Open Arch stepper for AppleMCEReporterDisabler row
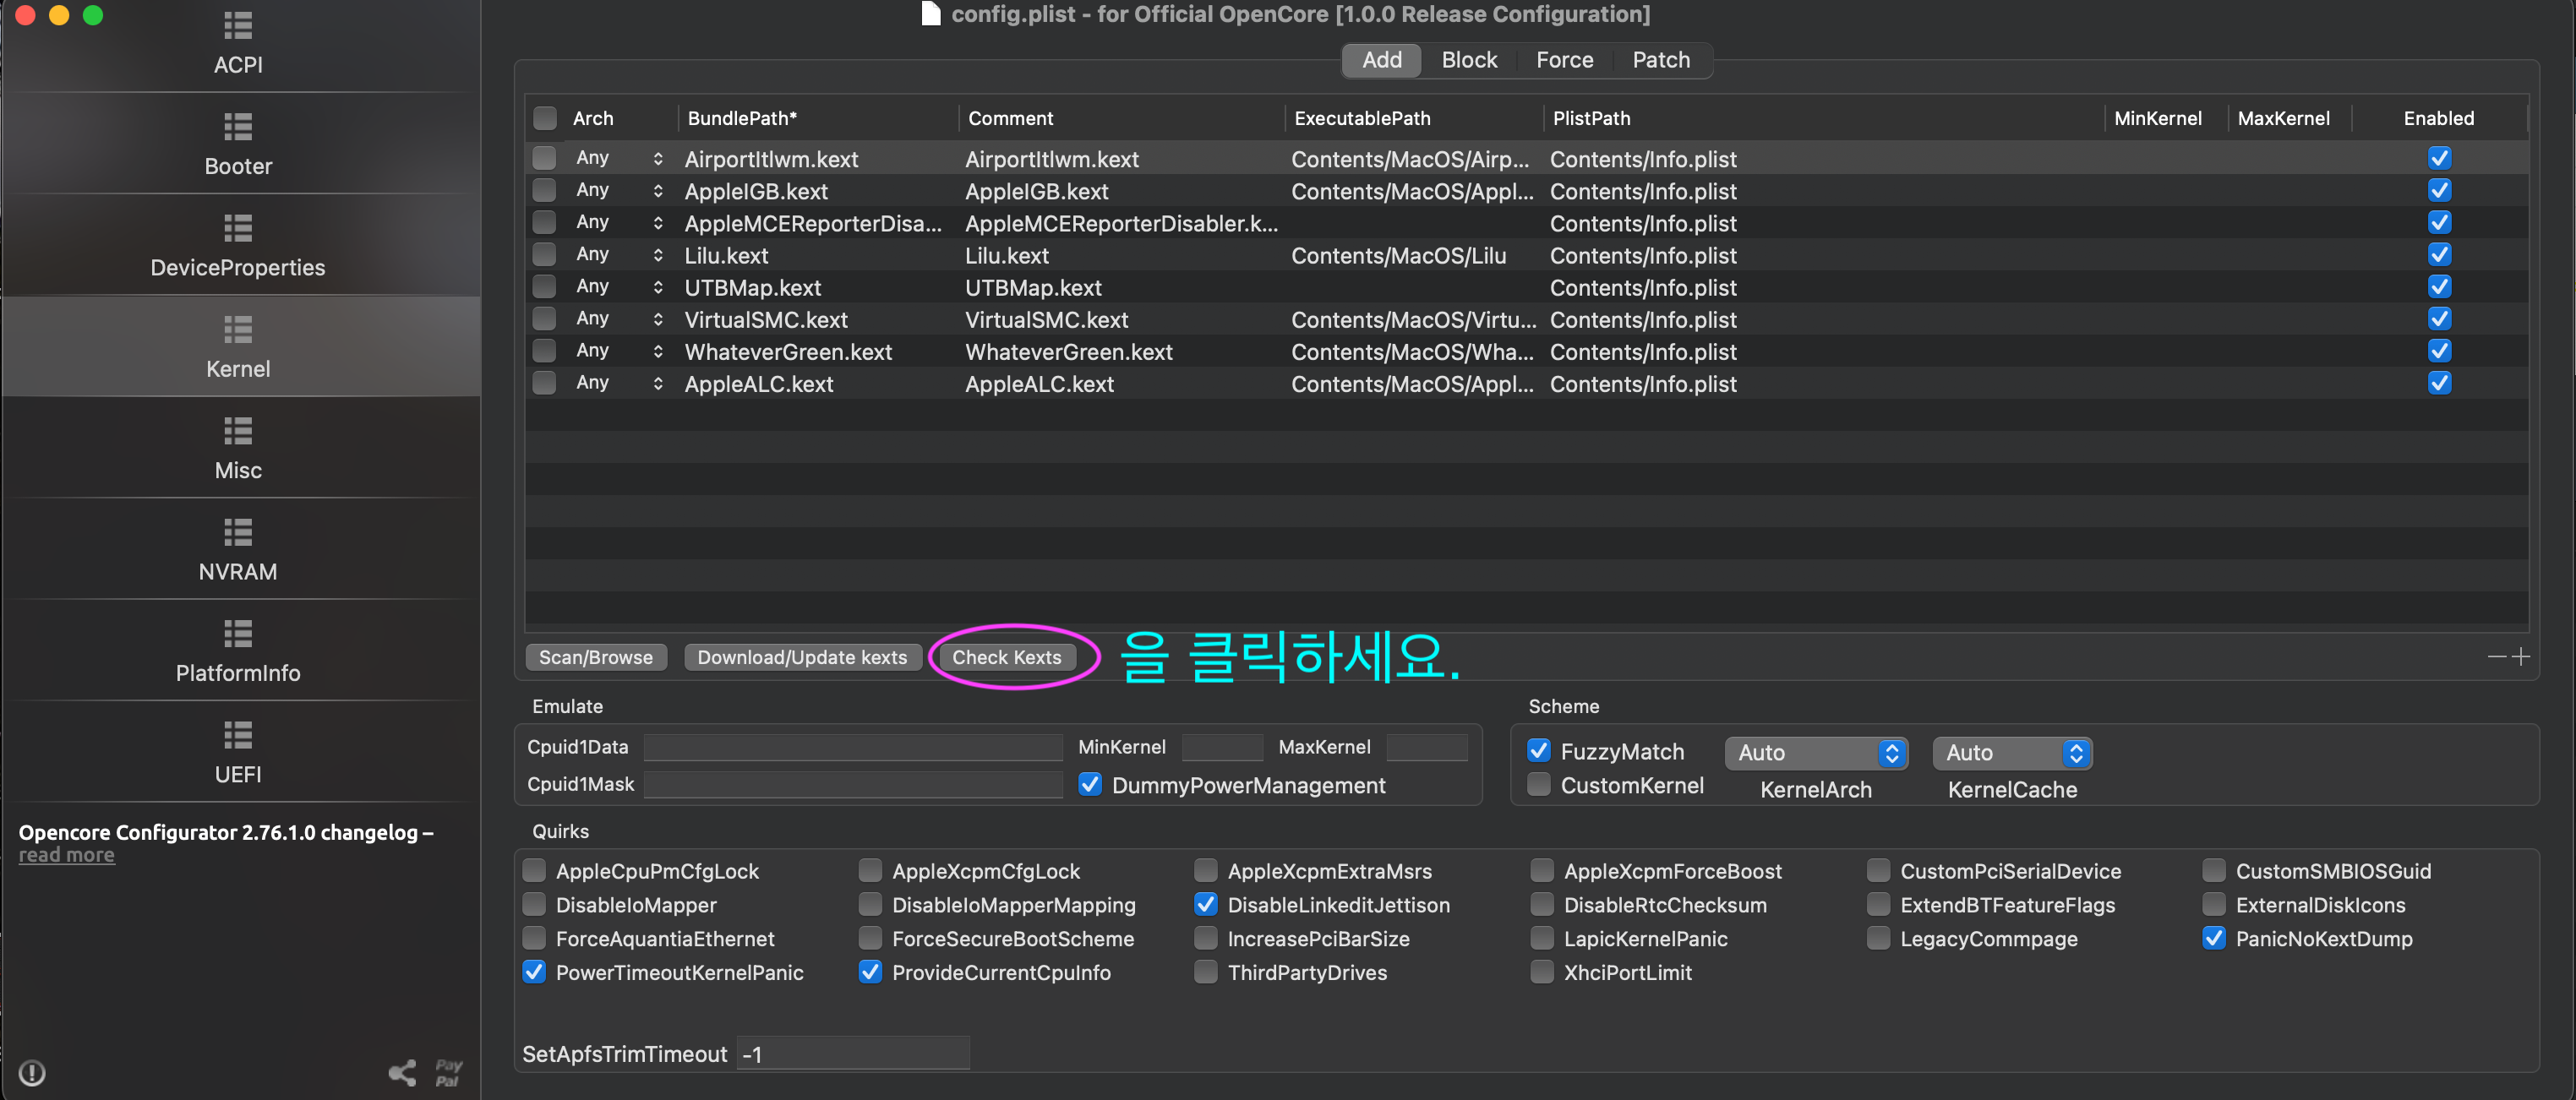The image size is (2576, 1100). [x=657, y=222]
